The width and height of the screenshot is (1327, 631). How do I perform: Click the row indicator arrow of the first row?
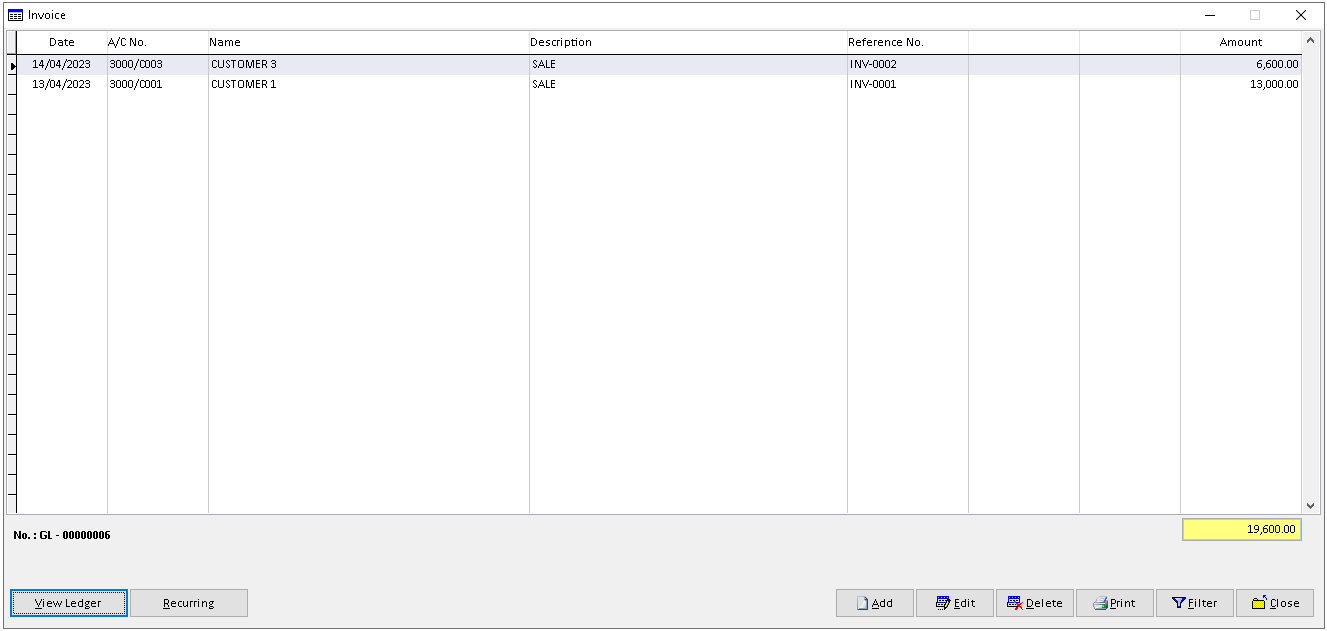[13, 65]
